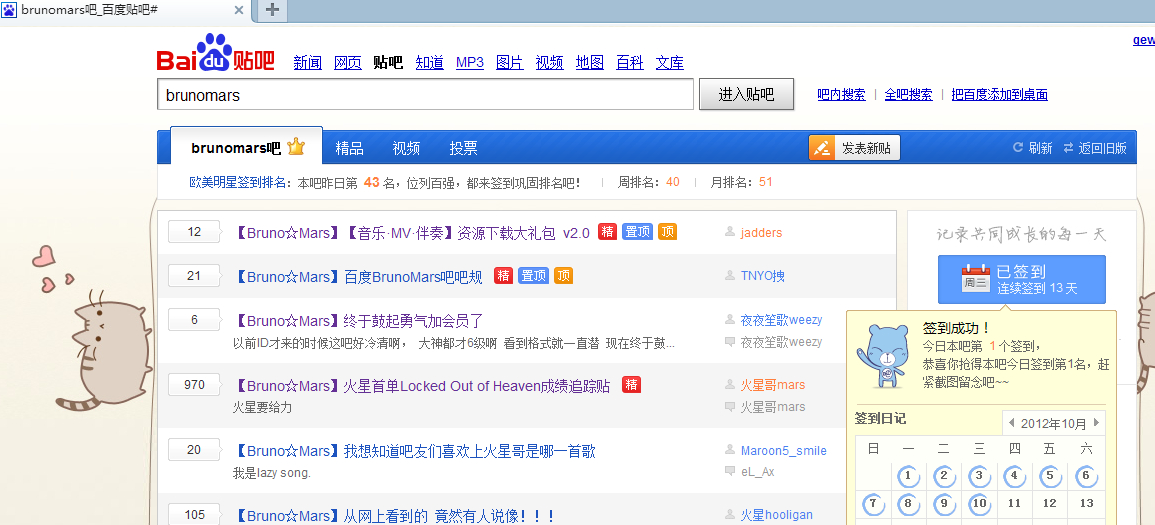Select the brunomars吧 main tab
1155x525 pixels.
tap(246, 147)
